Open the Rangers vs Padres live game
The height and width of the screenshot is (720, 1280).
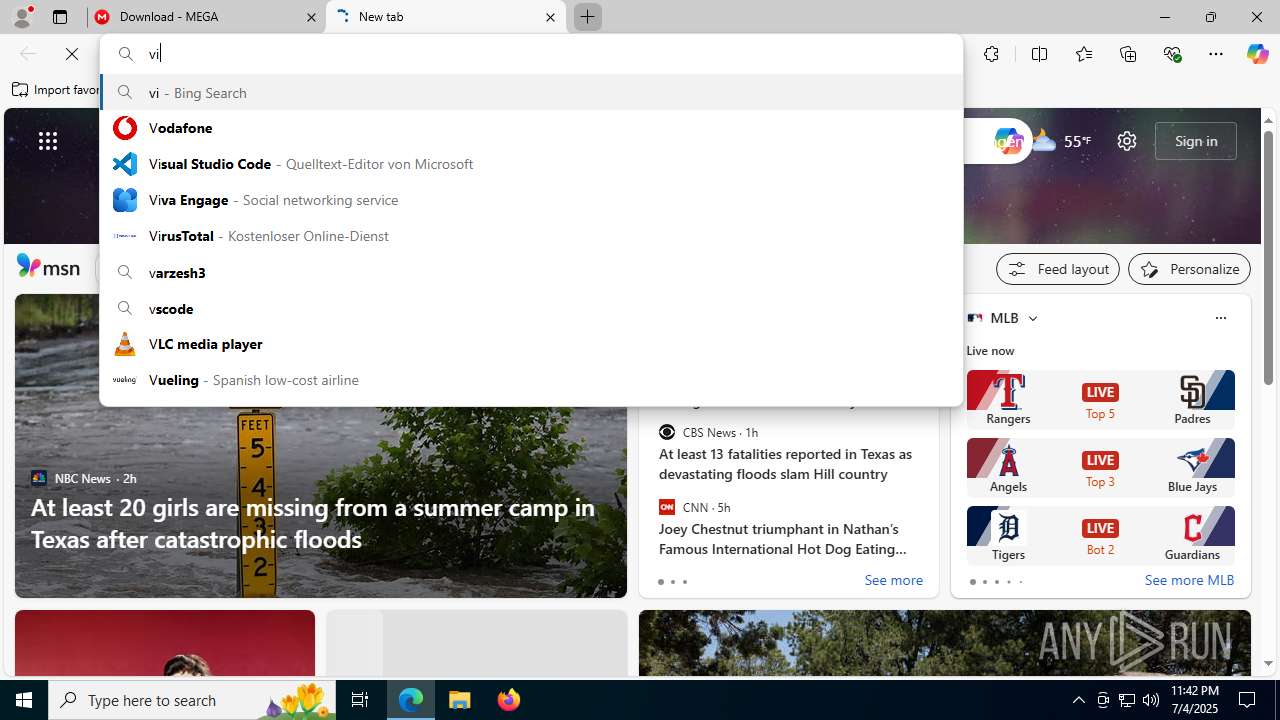[1100, 399]
